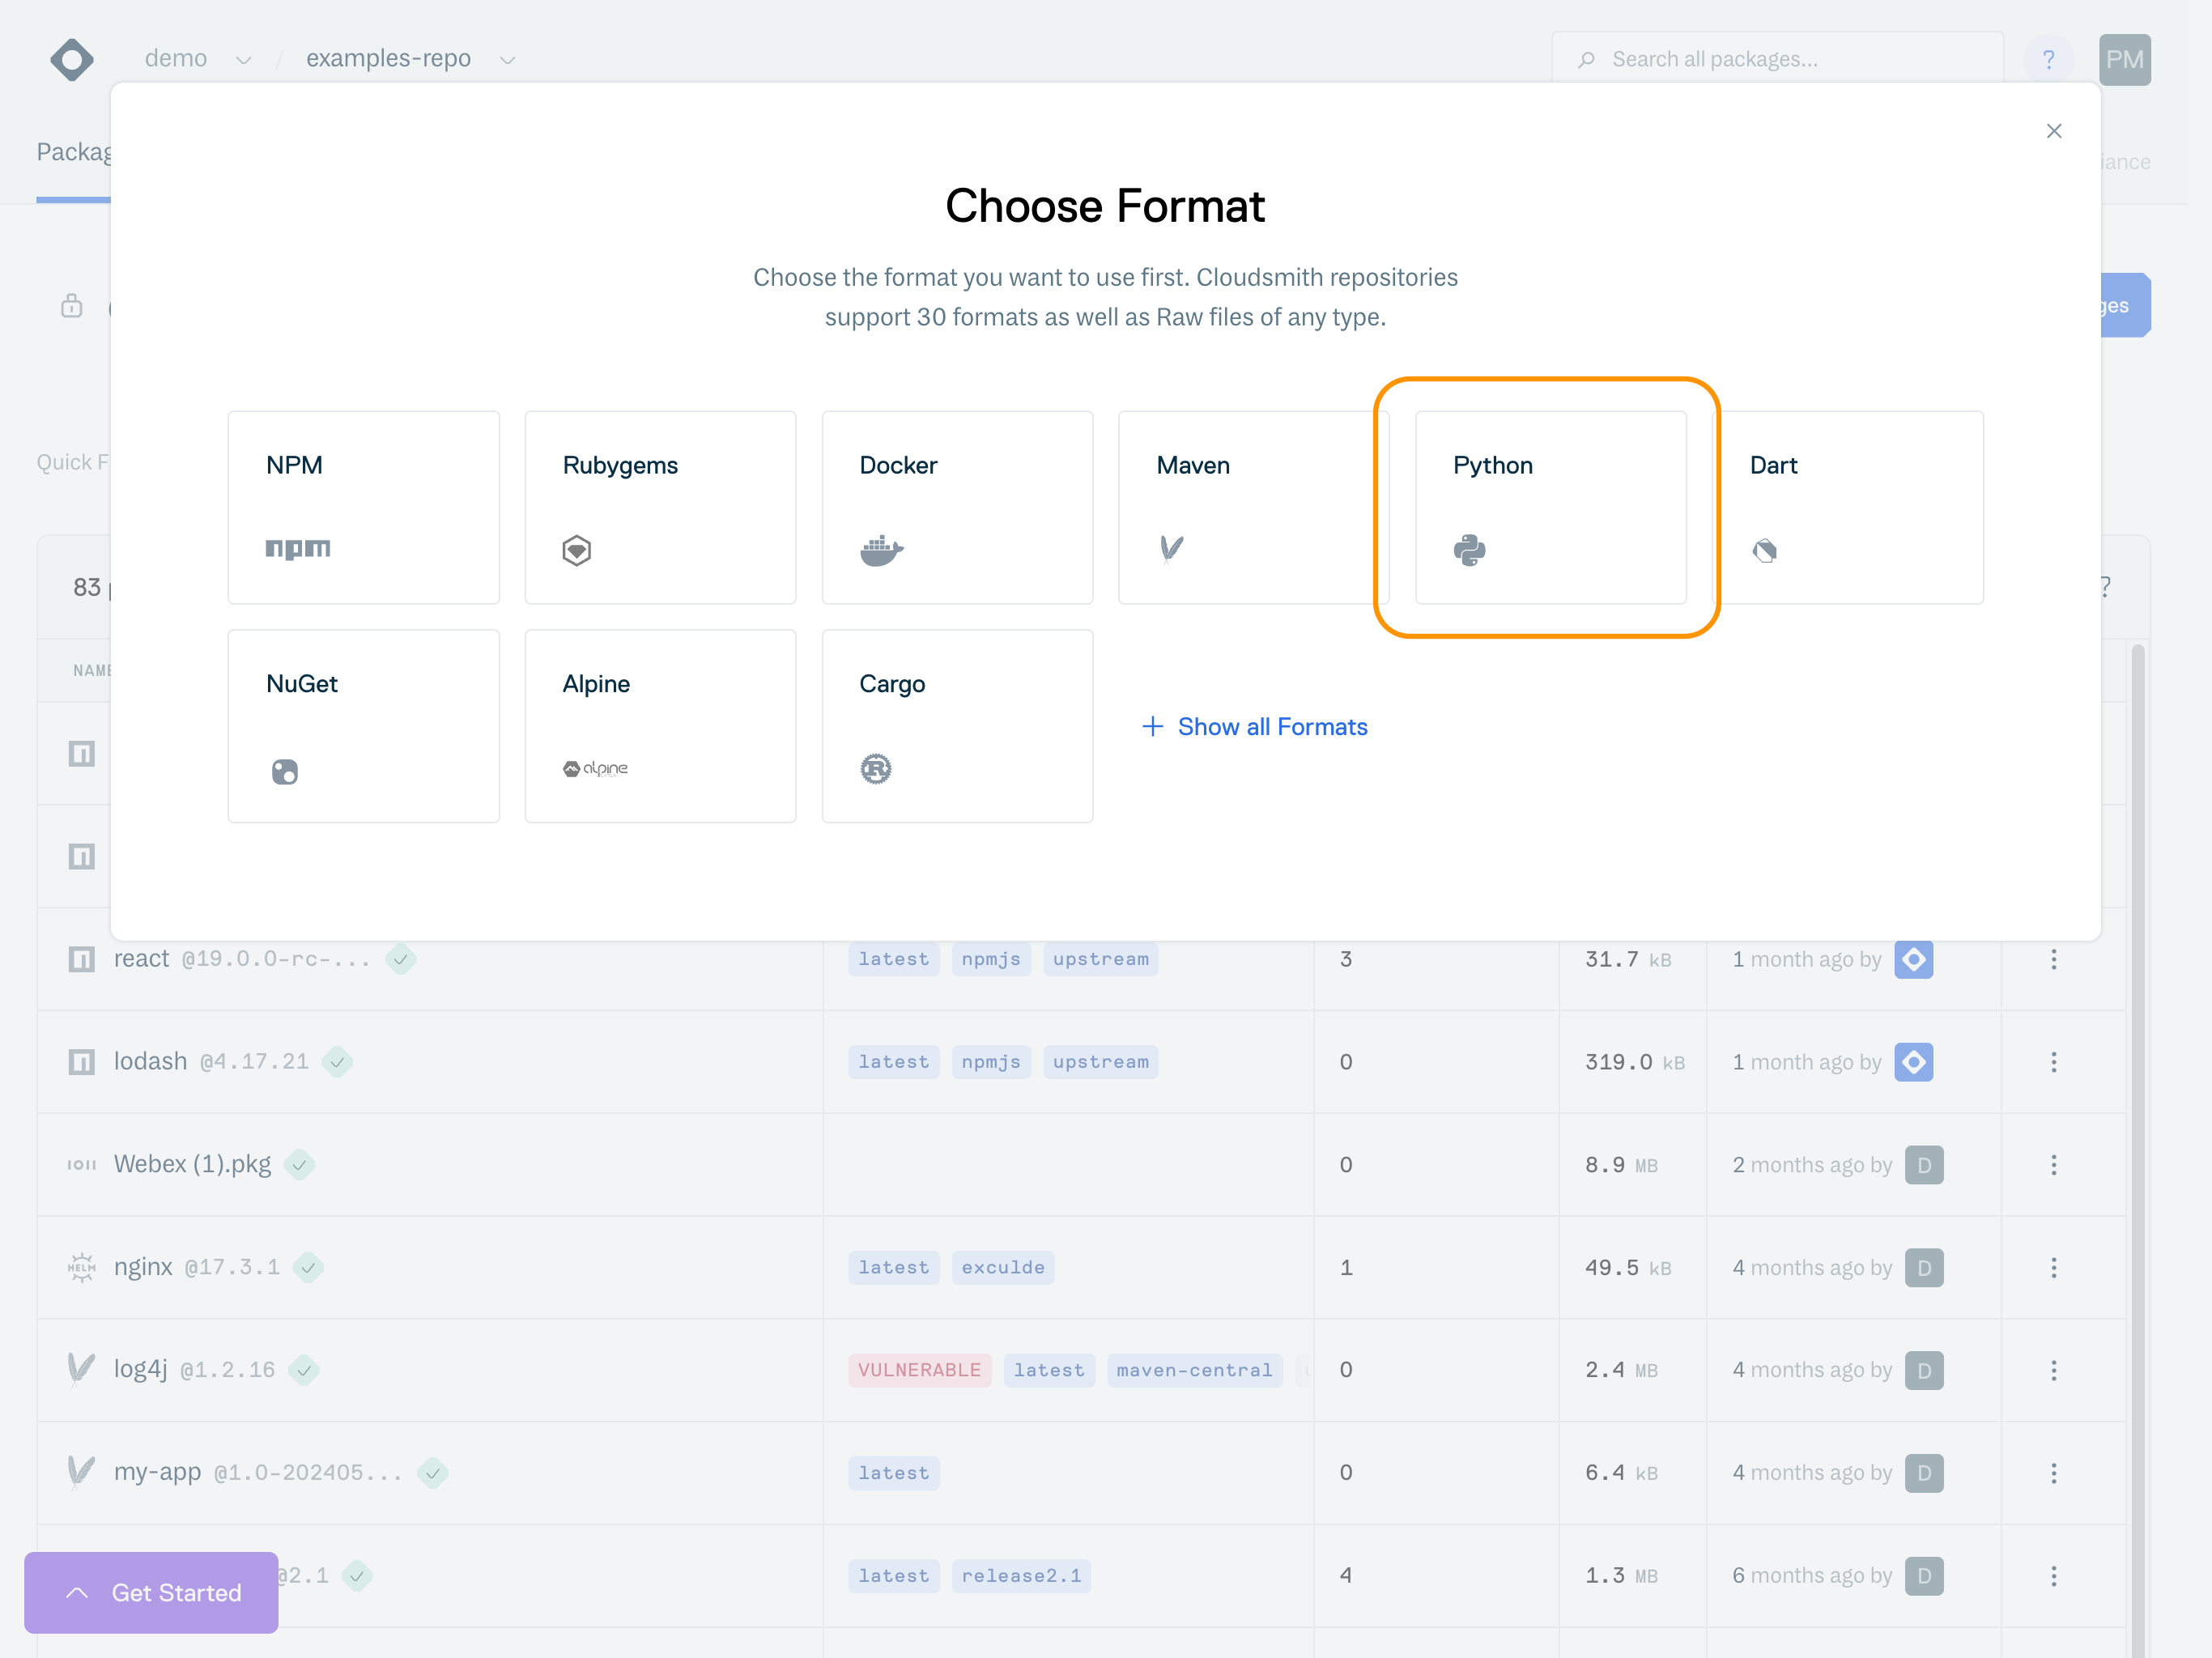This screenshot has height=1658, width=2212.
Task: Click the D avatar on nginx row
Action: (x=1923, y=1268)
